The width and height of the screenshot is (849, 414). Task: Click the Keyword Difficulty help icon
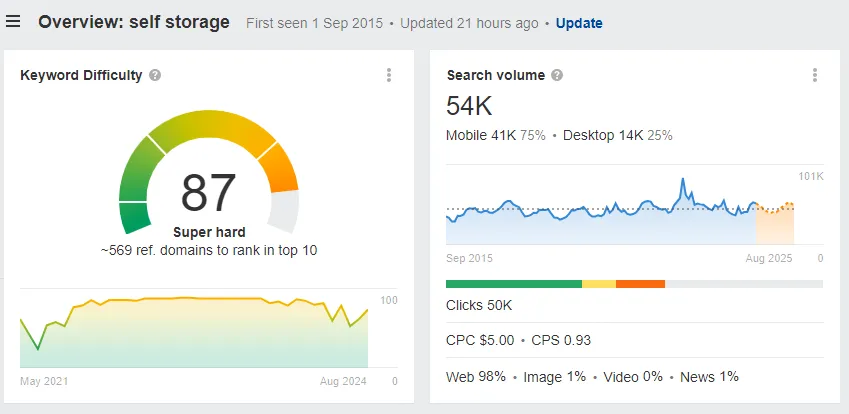tap(155, 75)
